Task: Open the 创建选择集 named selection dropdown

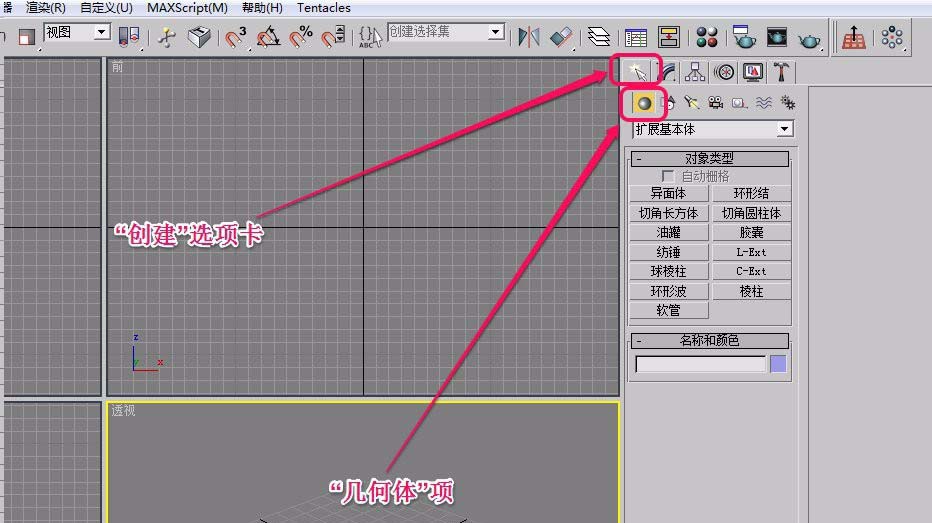Action: click(446, 32)
